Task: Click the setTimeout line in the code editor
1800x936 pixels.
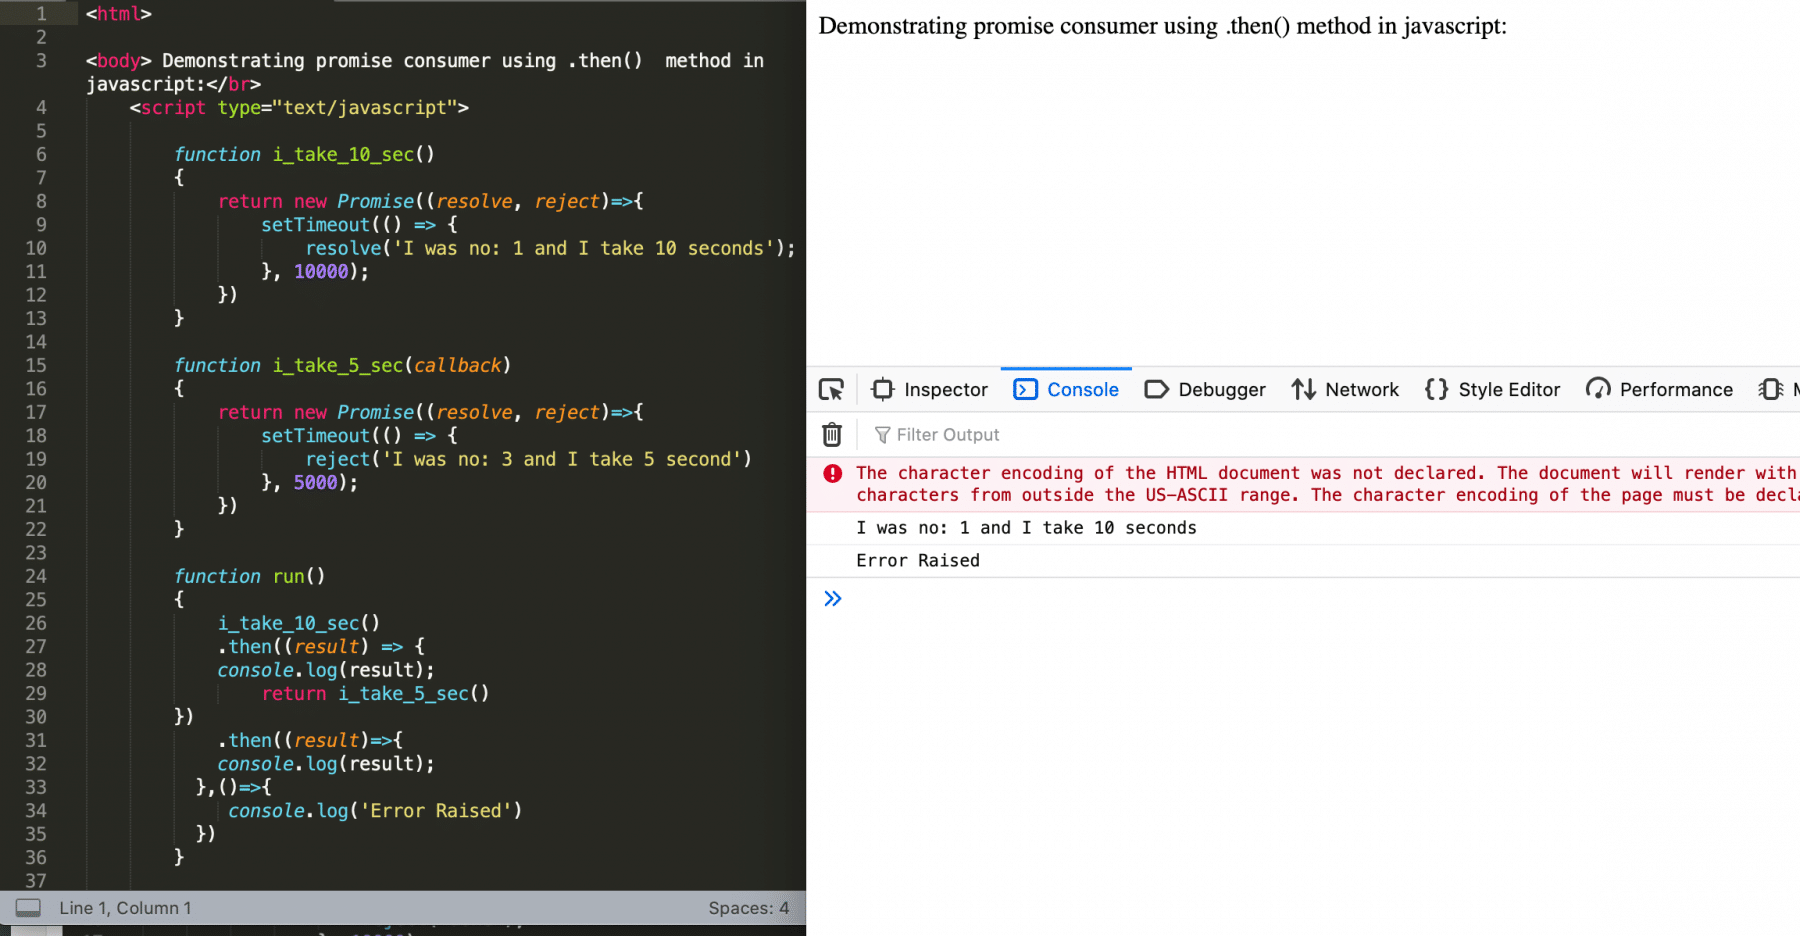Action: click(316, 224)
